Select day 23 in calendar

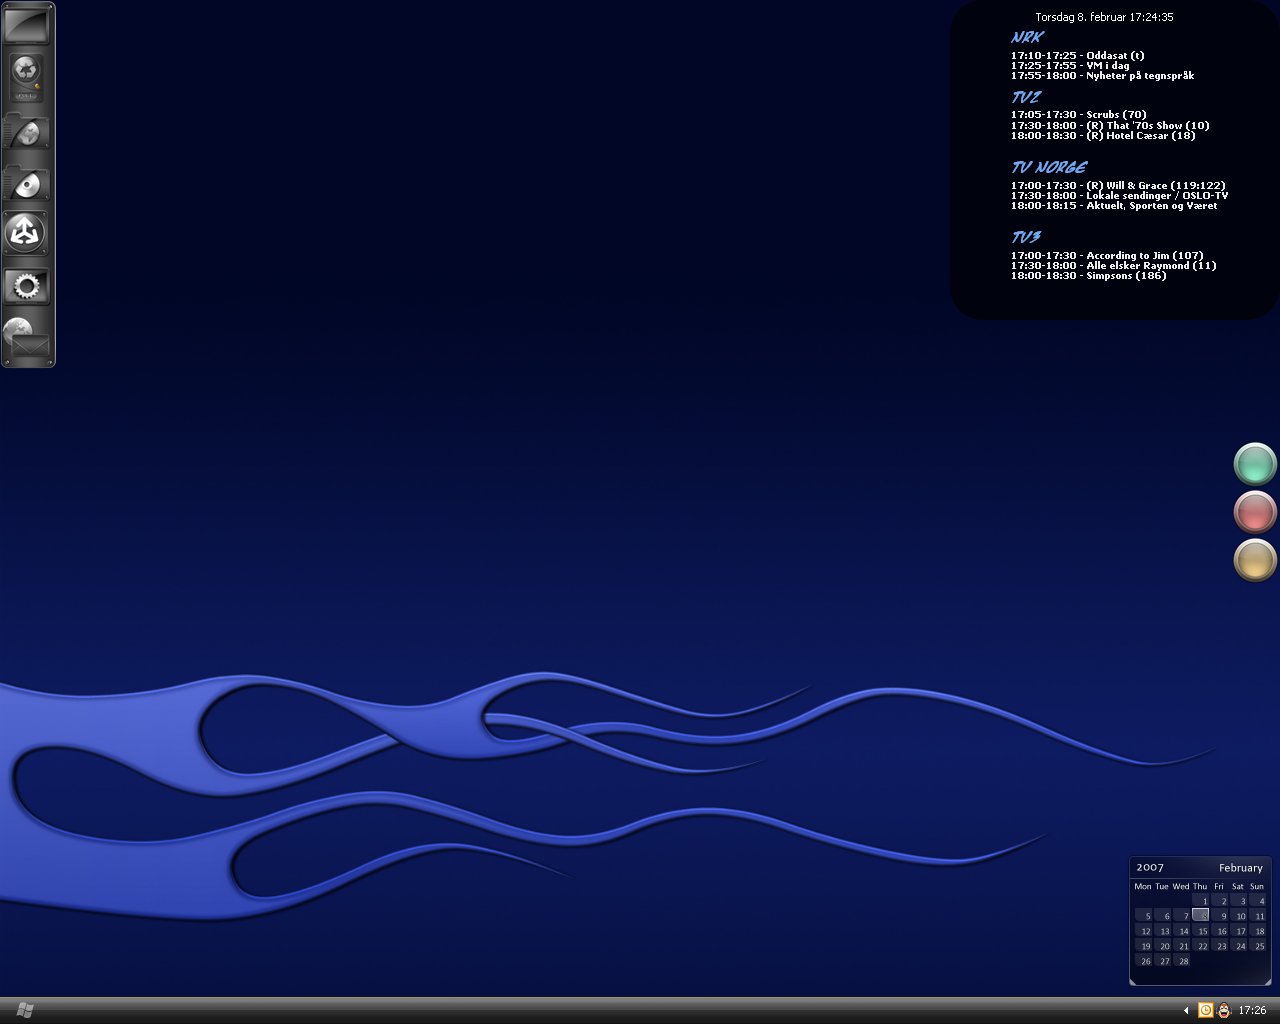coord(1220,945)
